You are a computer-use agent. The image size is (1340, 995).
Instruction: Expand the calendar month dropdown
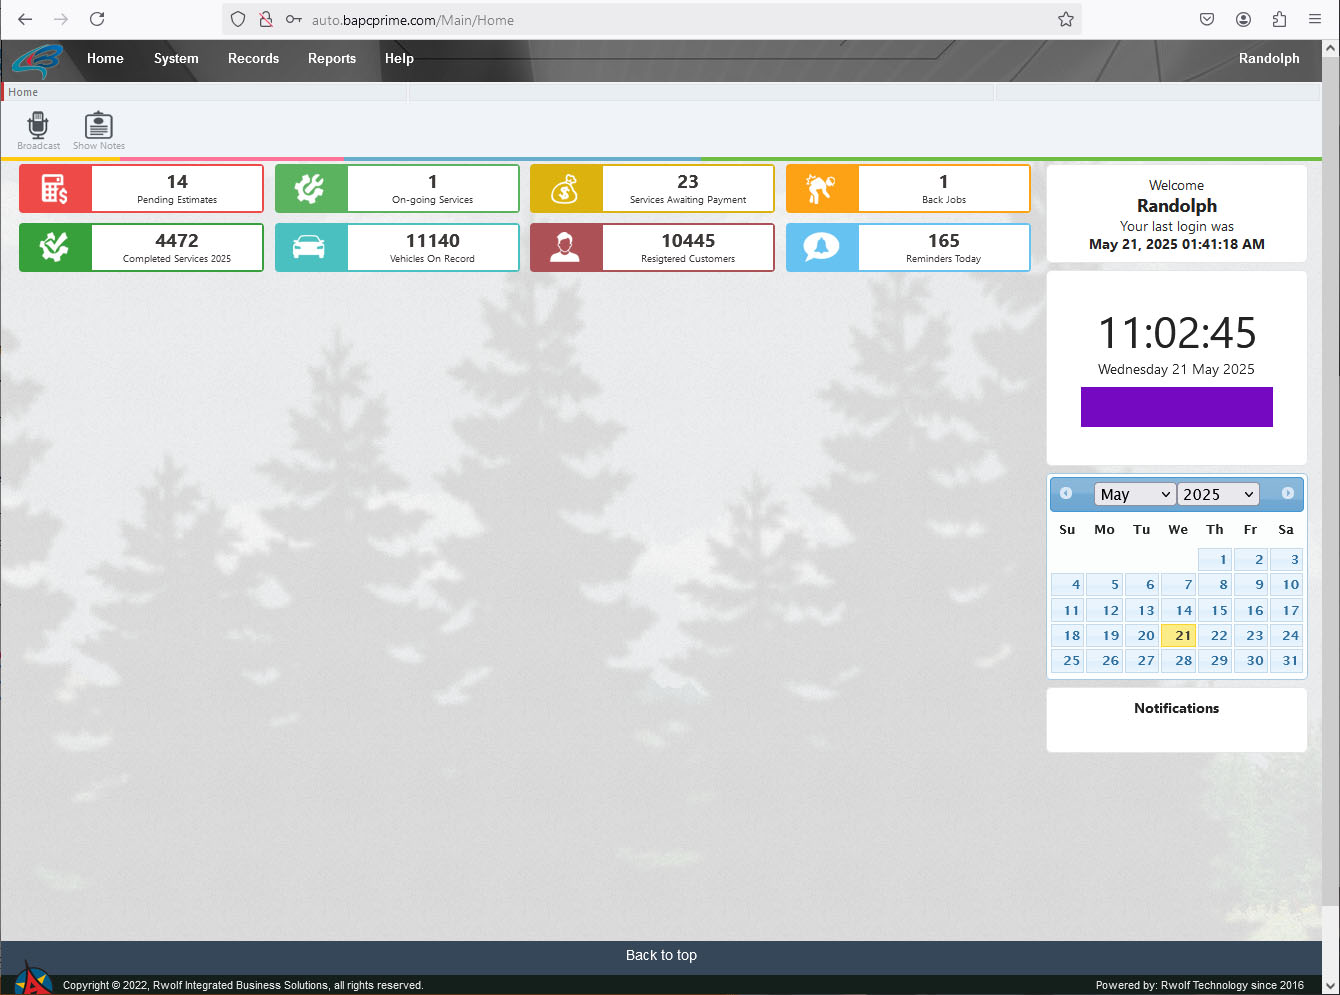pos(1134,494)
